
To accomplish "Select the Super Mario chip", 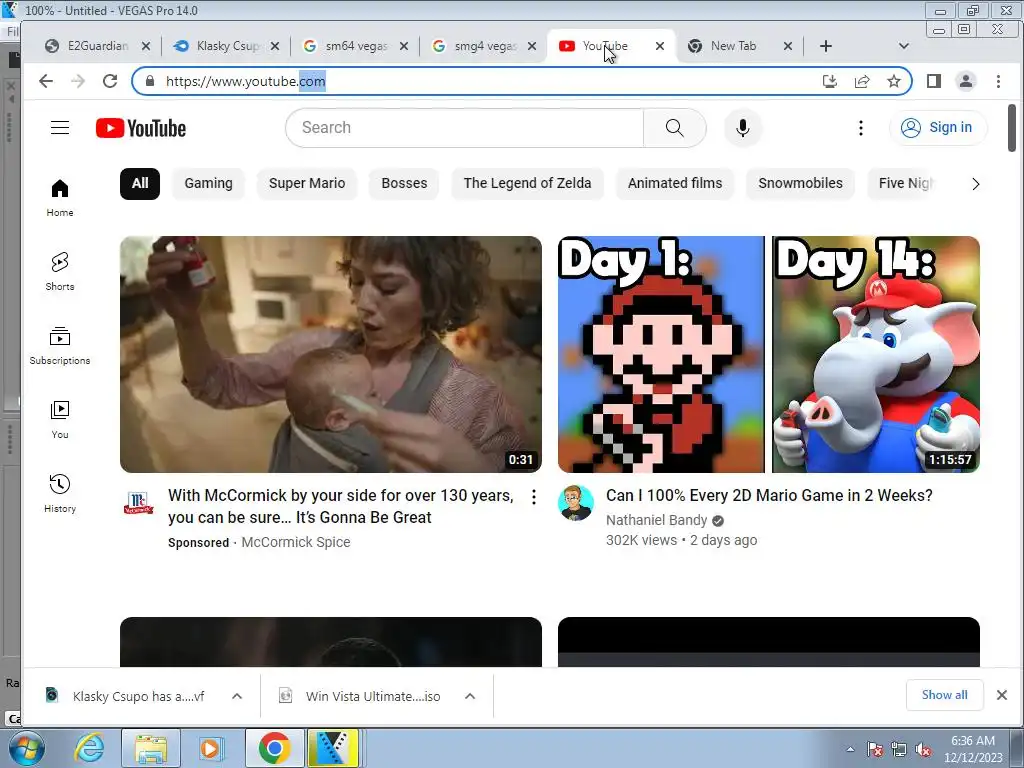I will pos(307,184).
